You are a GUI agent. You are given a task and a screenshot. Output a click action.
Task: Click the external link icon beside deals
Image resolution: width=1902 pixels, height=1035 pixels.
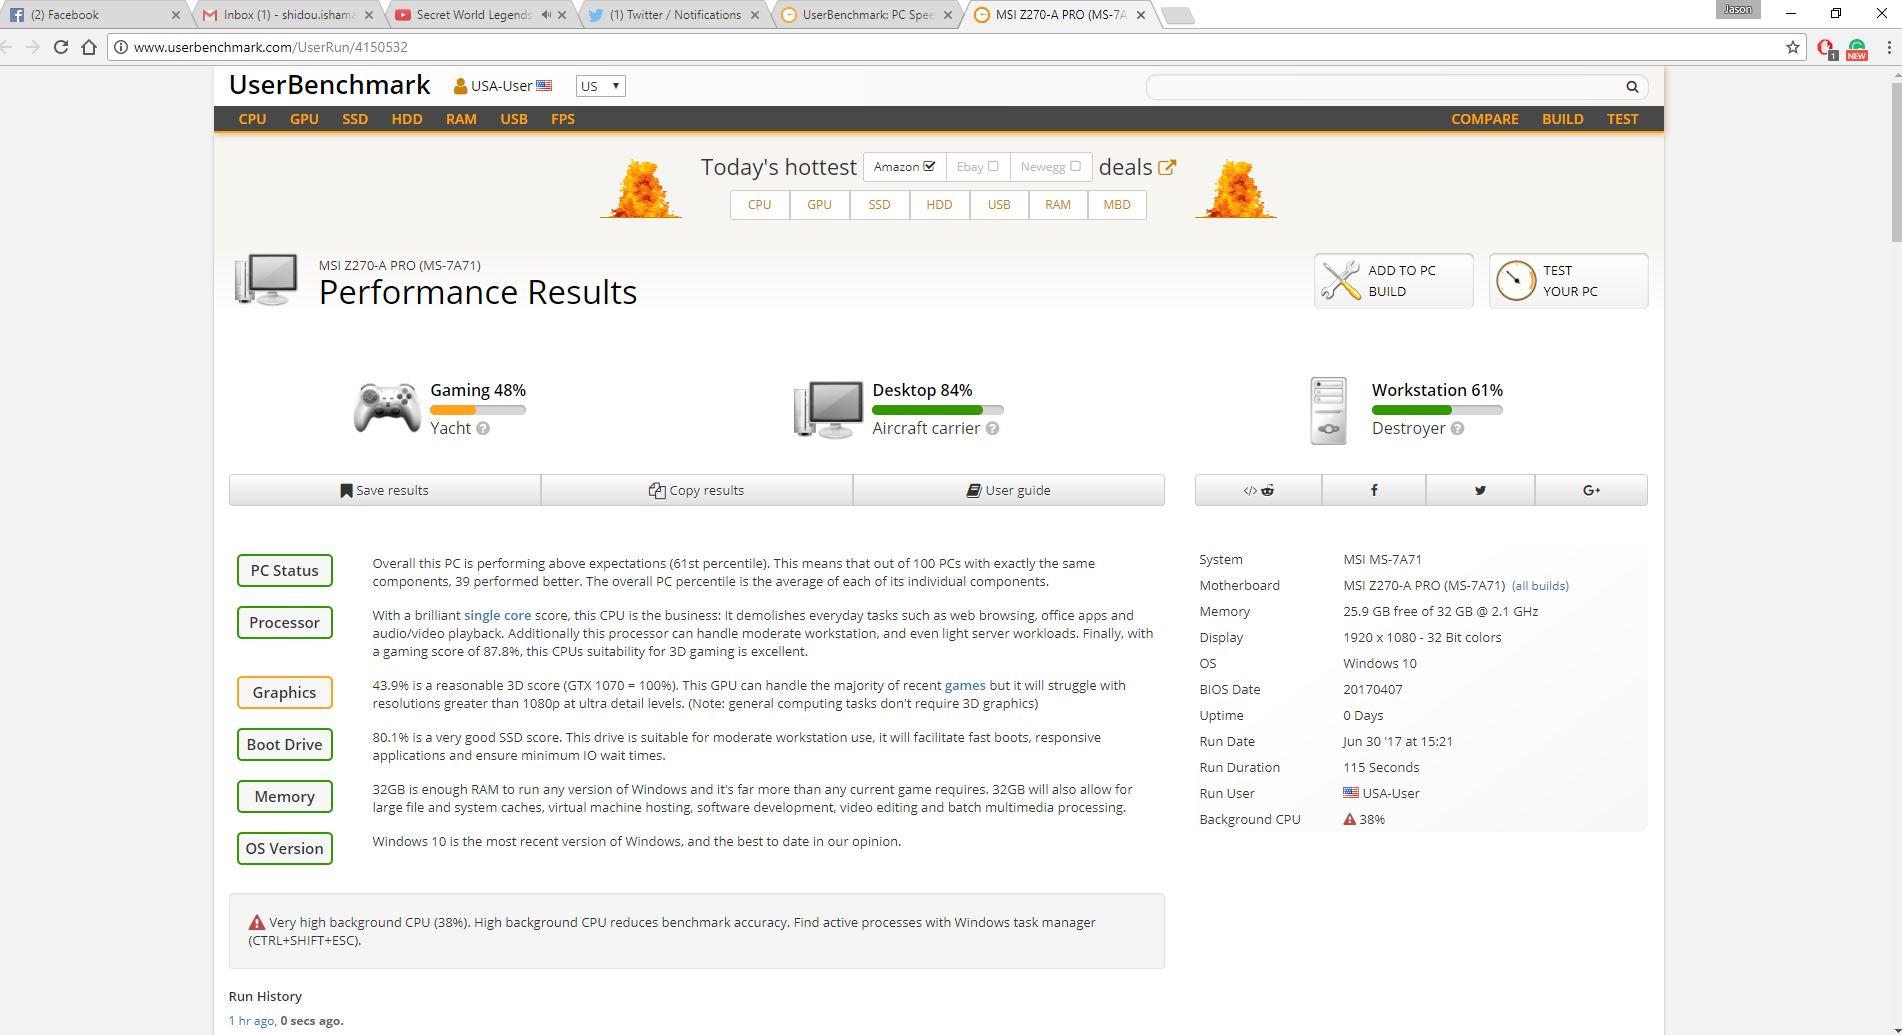click(x=1167, y=167)
